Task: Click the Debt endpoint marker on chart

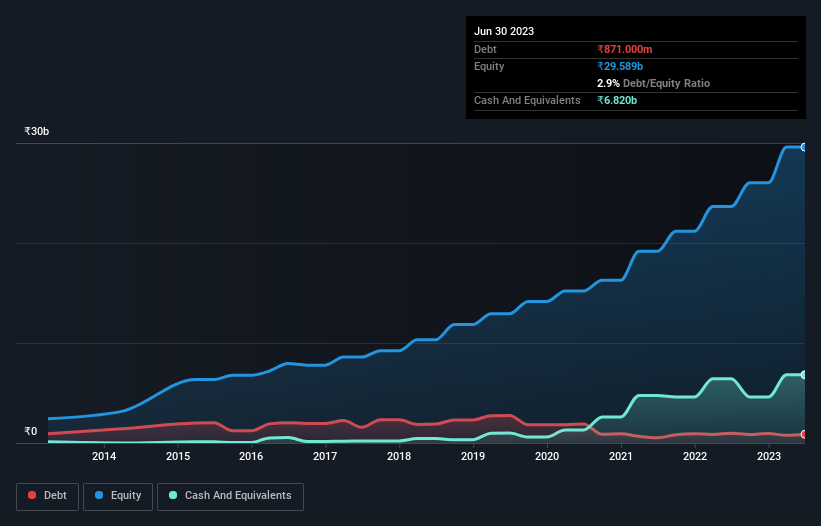Action: (x=804, y=434)
